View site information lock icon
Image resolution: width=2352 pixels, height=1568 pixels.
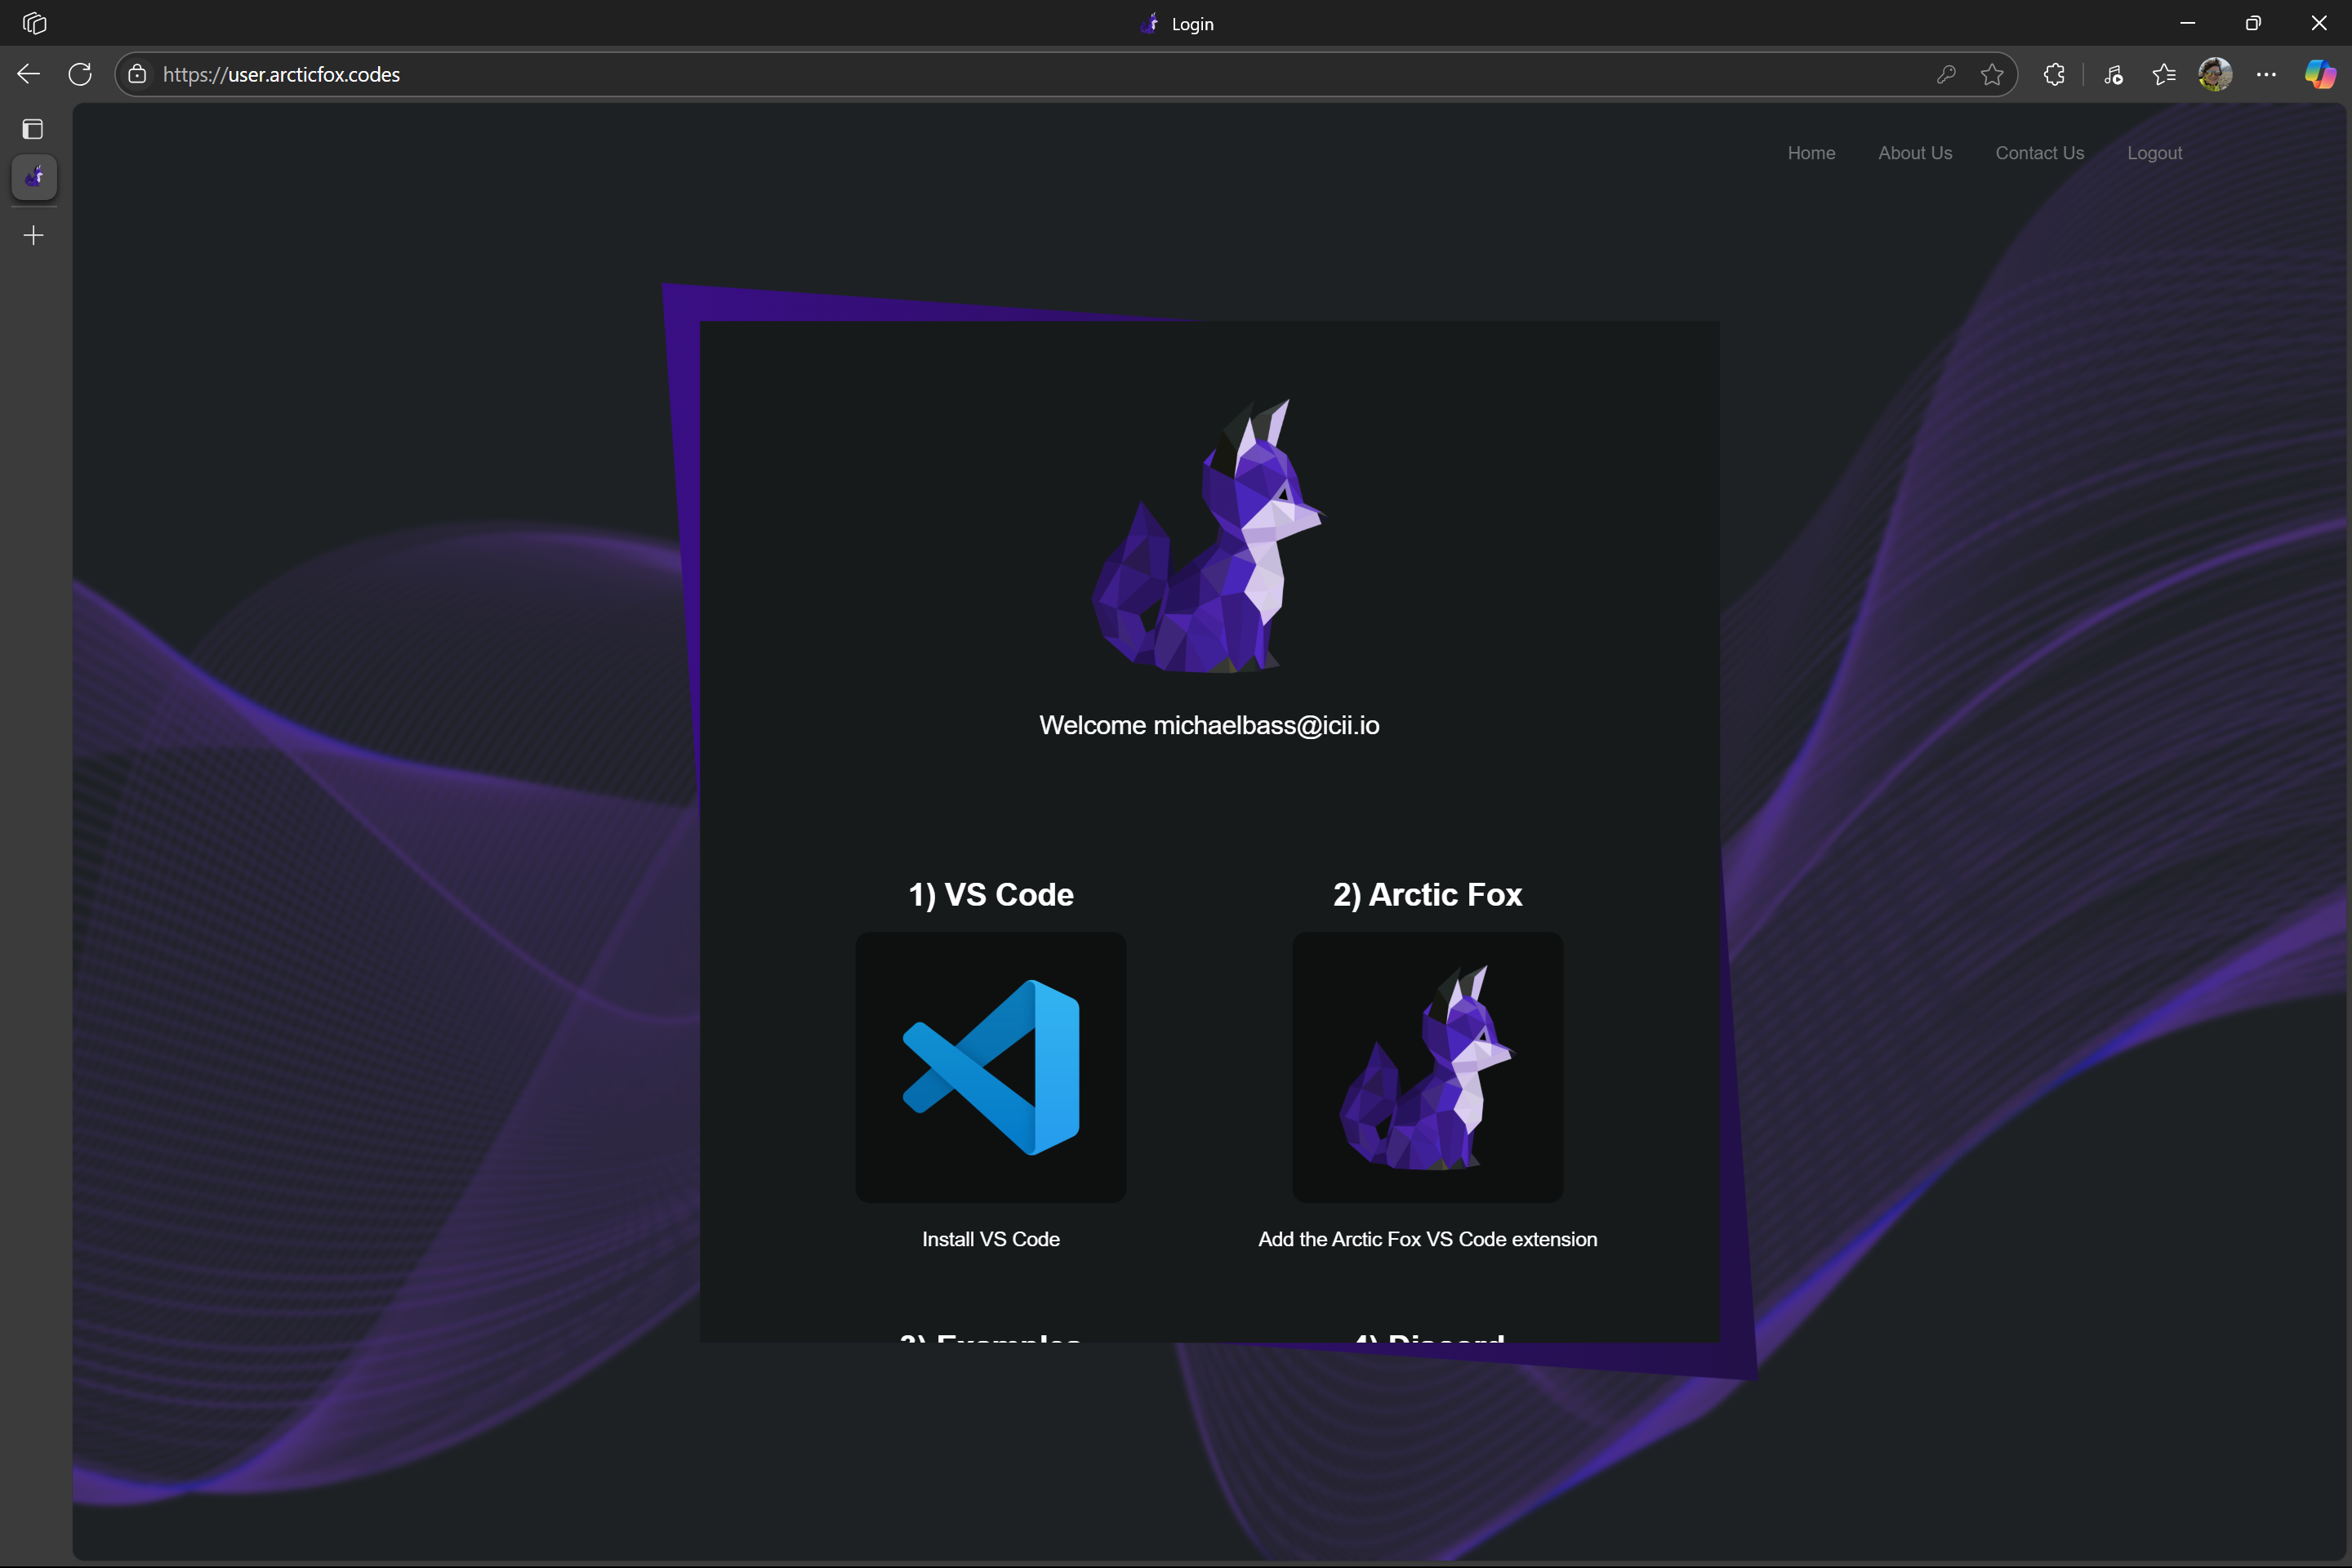[x=138, y=74]
